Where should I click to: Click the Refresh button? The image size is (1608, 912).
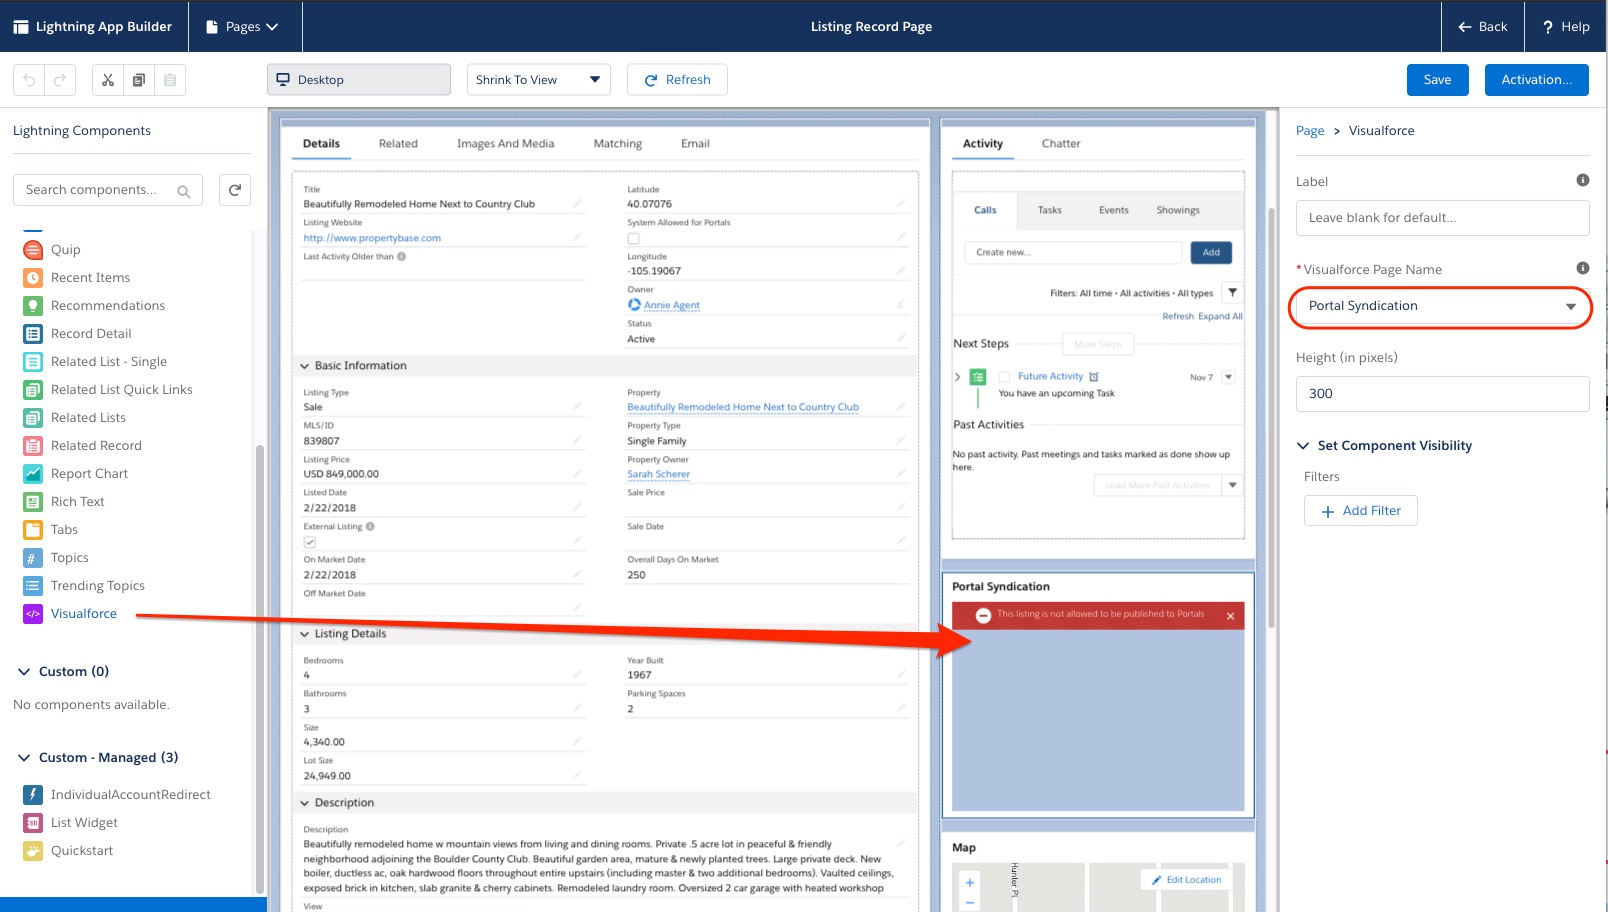677,80
